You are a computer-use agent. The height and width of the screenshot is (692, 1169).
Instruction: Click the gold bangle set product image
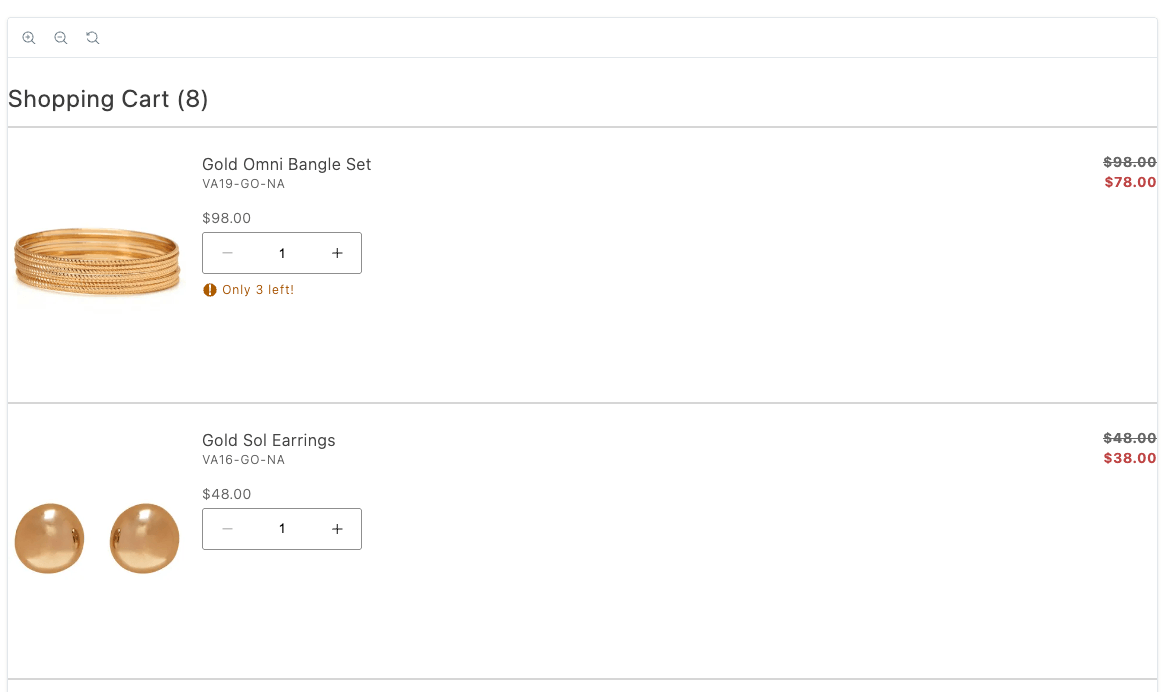click(97, 262)
